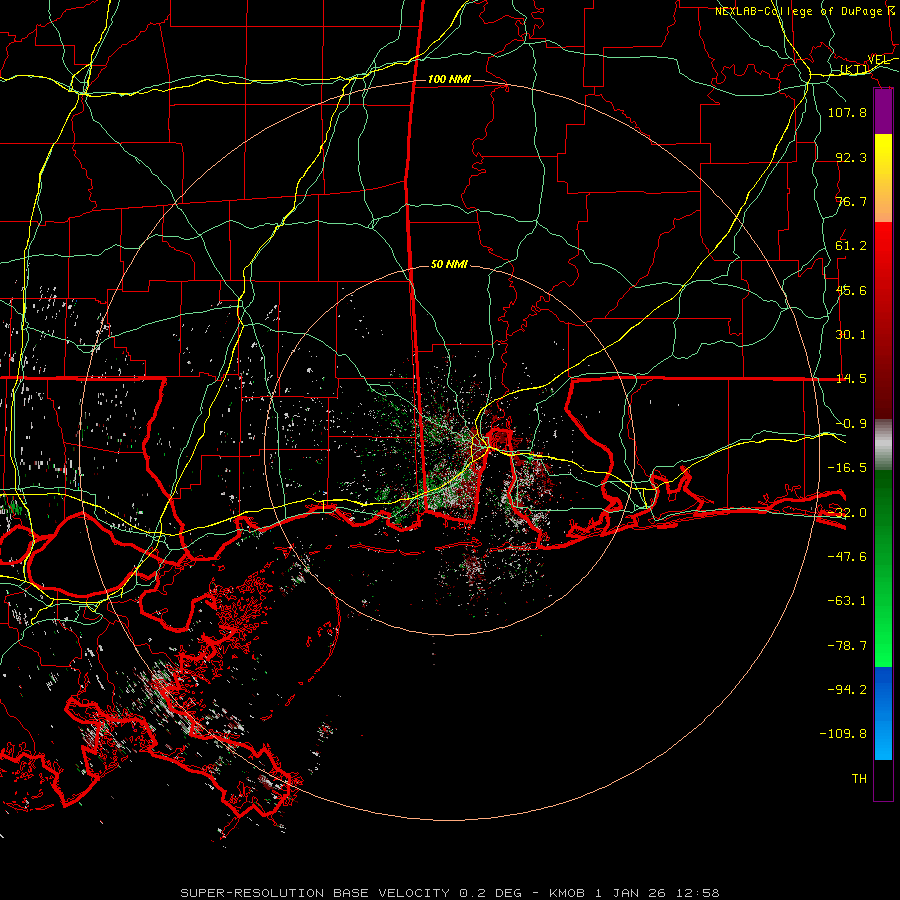The width and height of the screenshot is (900, 900).
Task: Select the -94.2 velocity scale value
Action: click(847, 690)
